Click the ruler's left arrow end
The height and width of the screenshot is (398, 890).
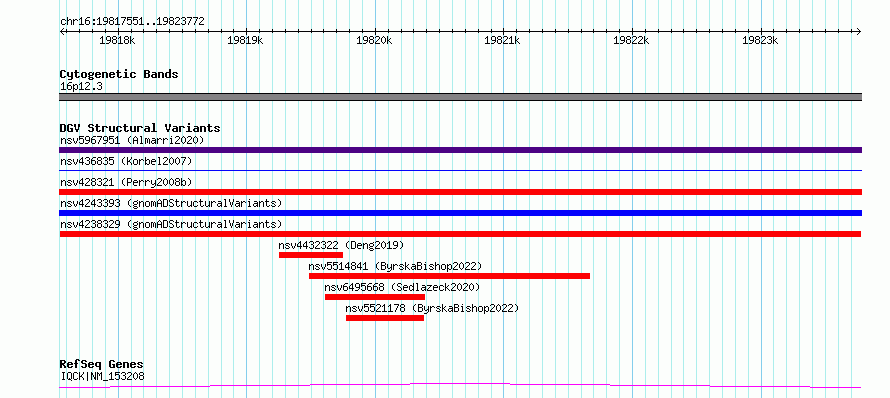click(x=62, y=31)
